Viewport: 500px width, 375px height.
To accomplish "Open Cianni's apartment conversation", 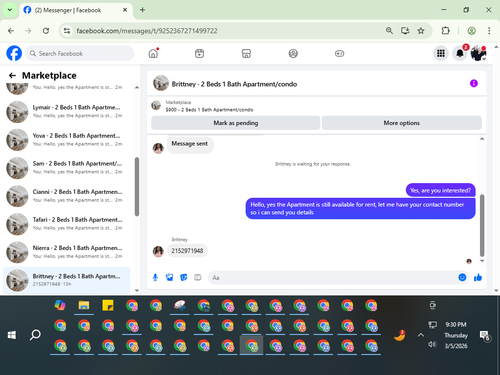I will tap(67, 196).
